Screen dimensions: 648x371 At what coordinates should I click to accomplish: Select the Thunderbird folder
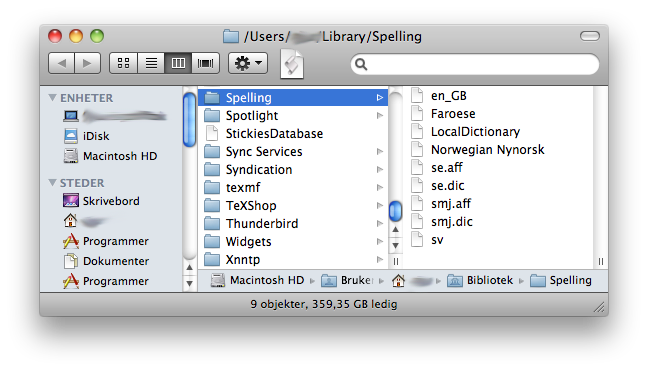(x=293, y=224)
